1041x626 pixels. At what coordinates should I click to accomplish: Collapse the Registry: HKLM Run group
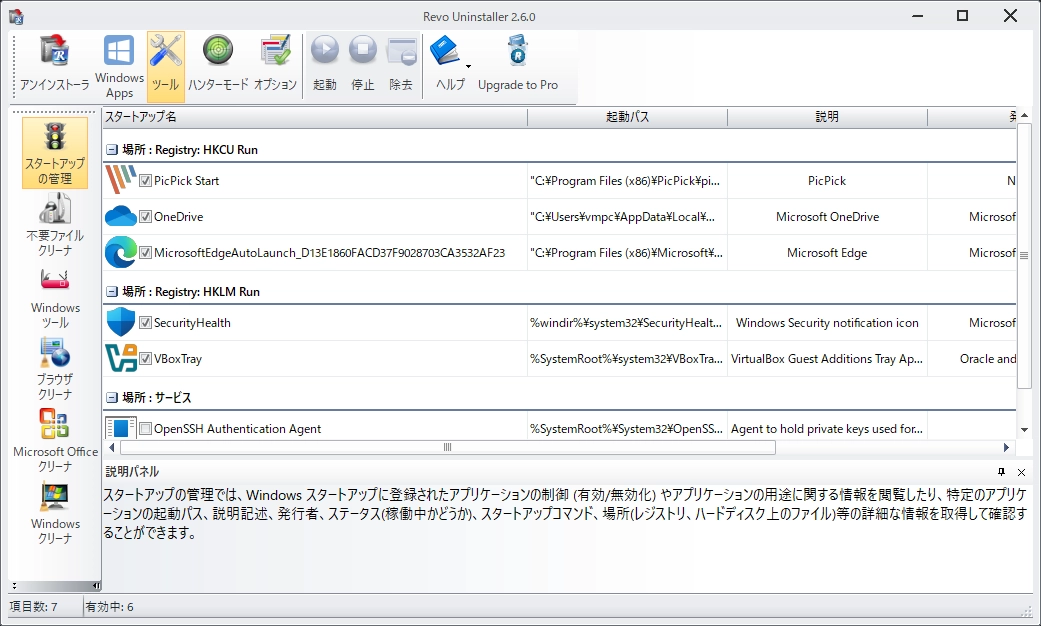(112, 292)
